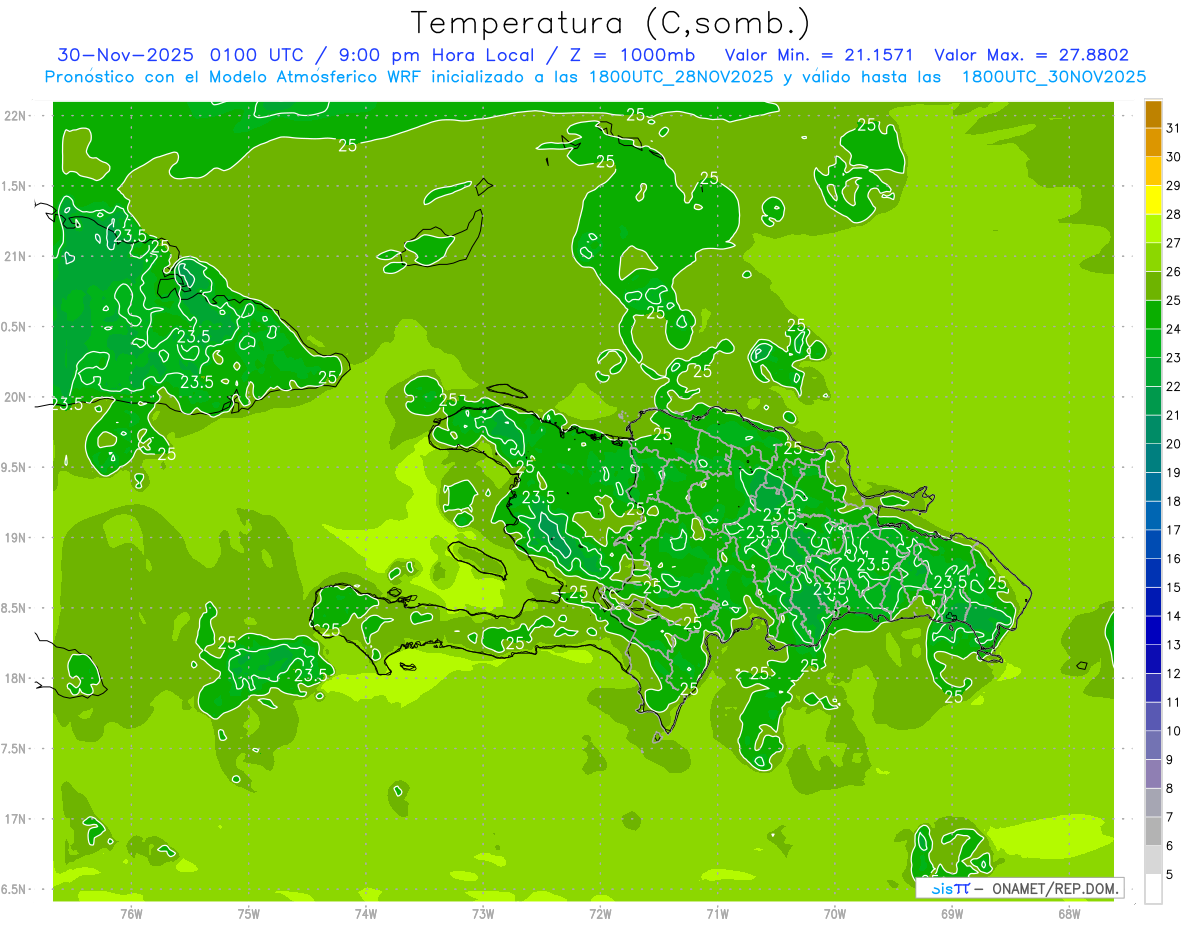Click the "72W" longitude label

tap(600, 915)
